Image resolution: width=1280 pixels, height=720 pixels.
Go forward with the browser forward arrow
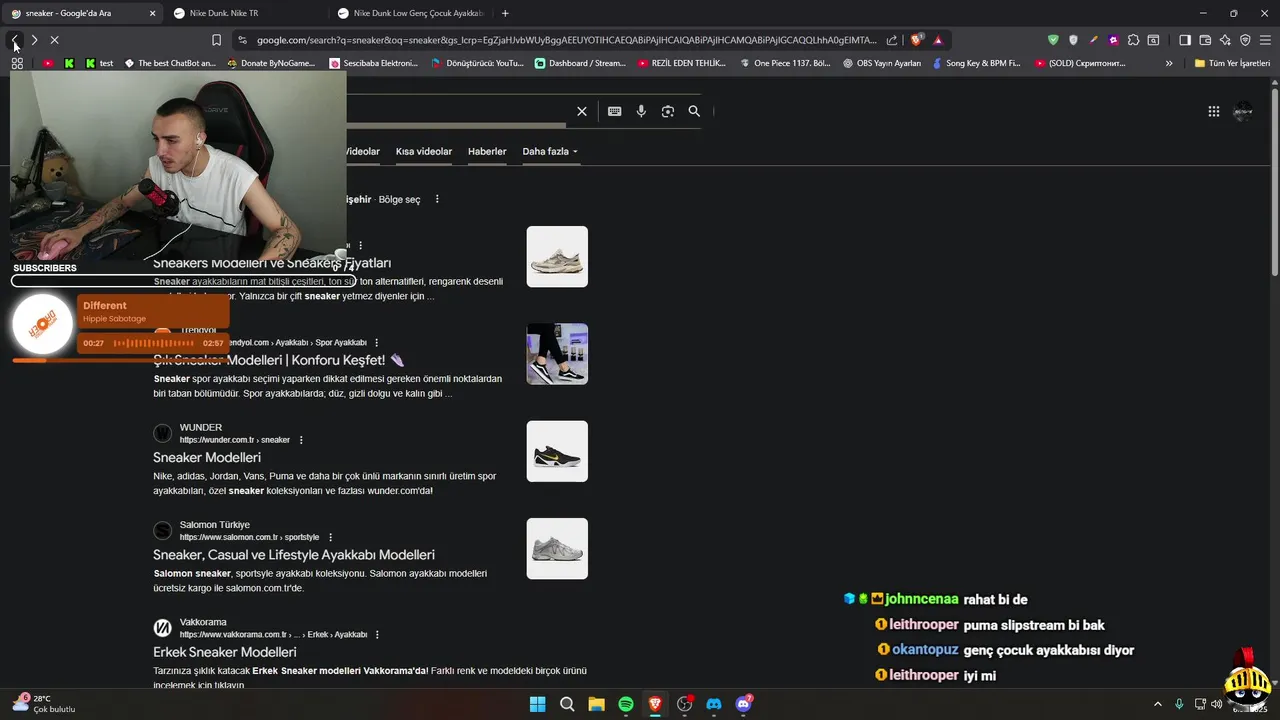click(34, 40)
